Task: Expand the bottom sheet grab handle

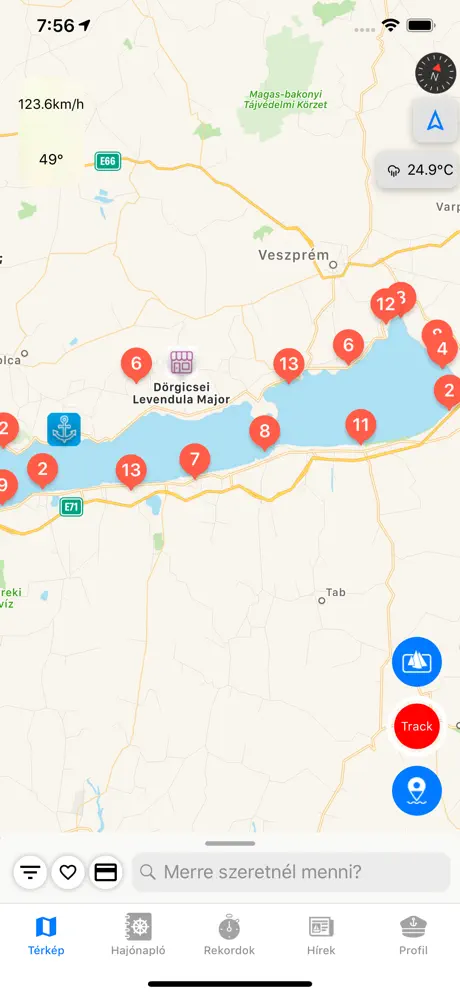Action: [x=230, y=844]
